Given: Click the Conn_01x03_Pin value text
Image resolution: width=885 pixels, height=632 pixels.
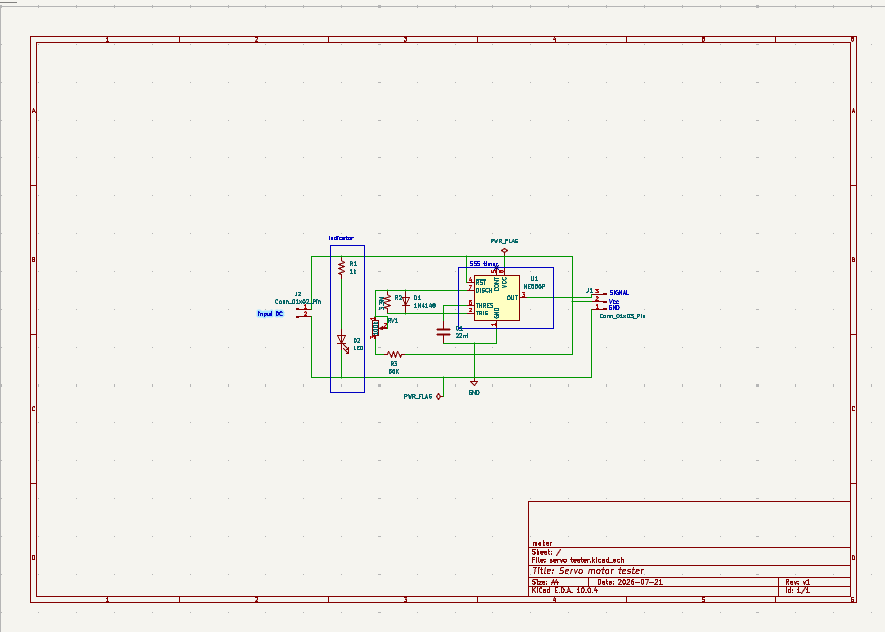Looking at the screenshot, I should pos(622,317).
